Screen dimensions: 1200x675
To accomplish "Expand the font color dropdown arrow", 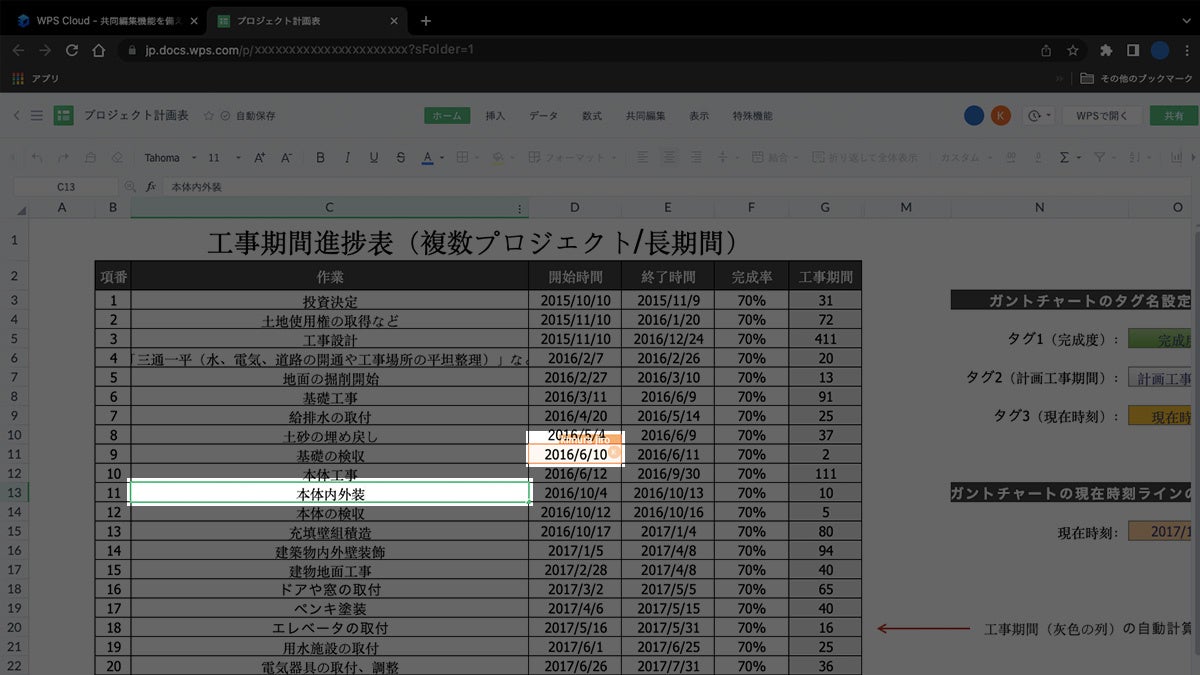I will tap(441, 157).
